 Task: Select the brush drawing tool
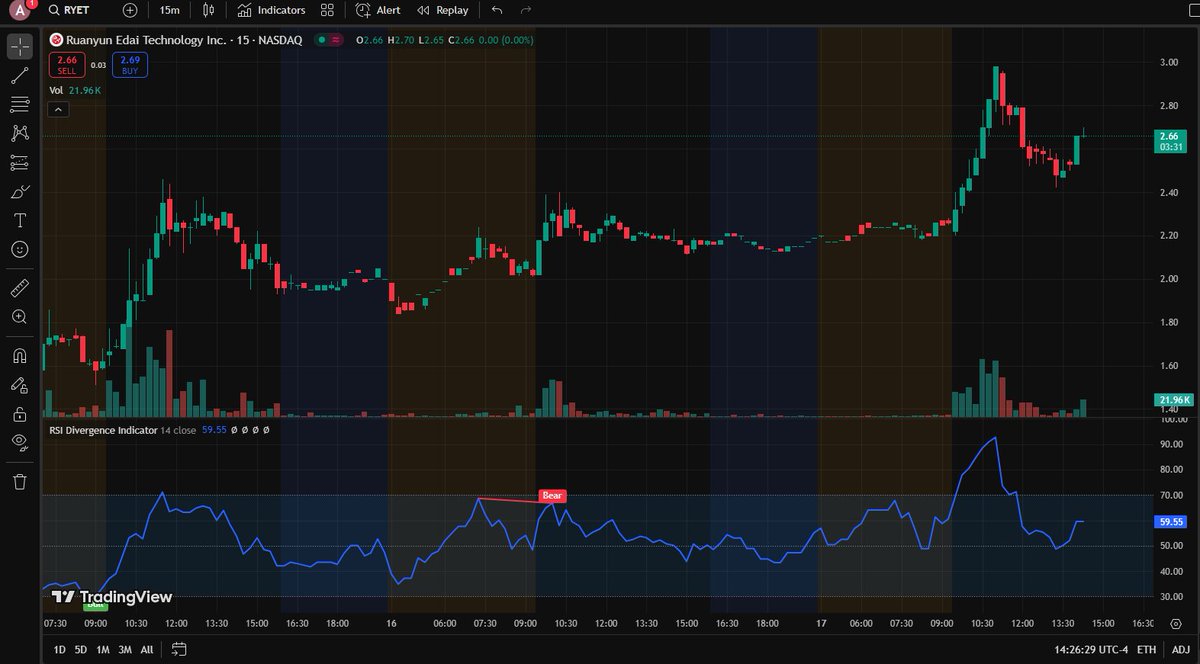coord(19,191)
